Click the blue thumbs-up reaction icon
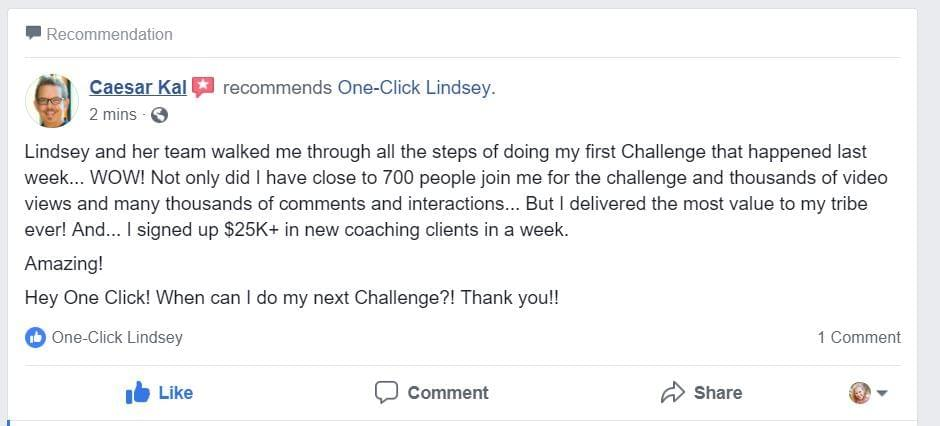 [35, 337]
